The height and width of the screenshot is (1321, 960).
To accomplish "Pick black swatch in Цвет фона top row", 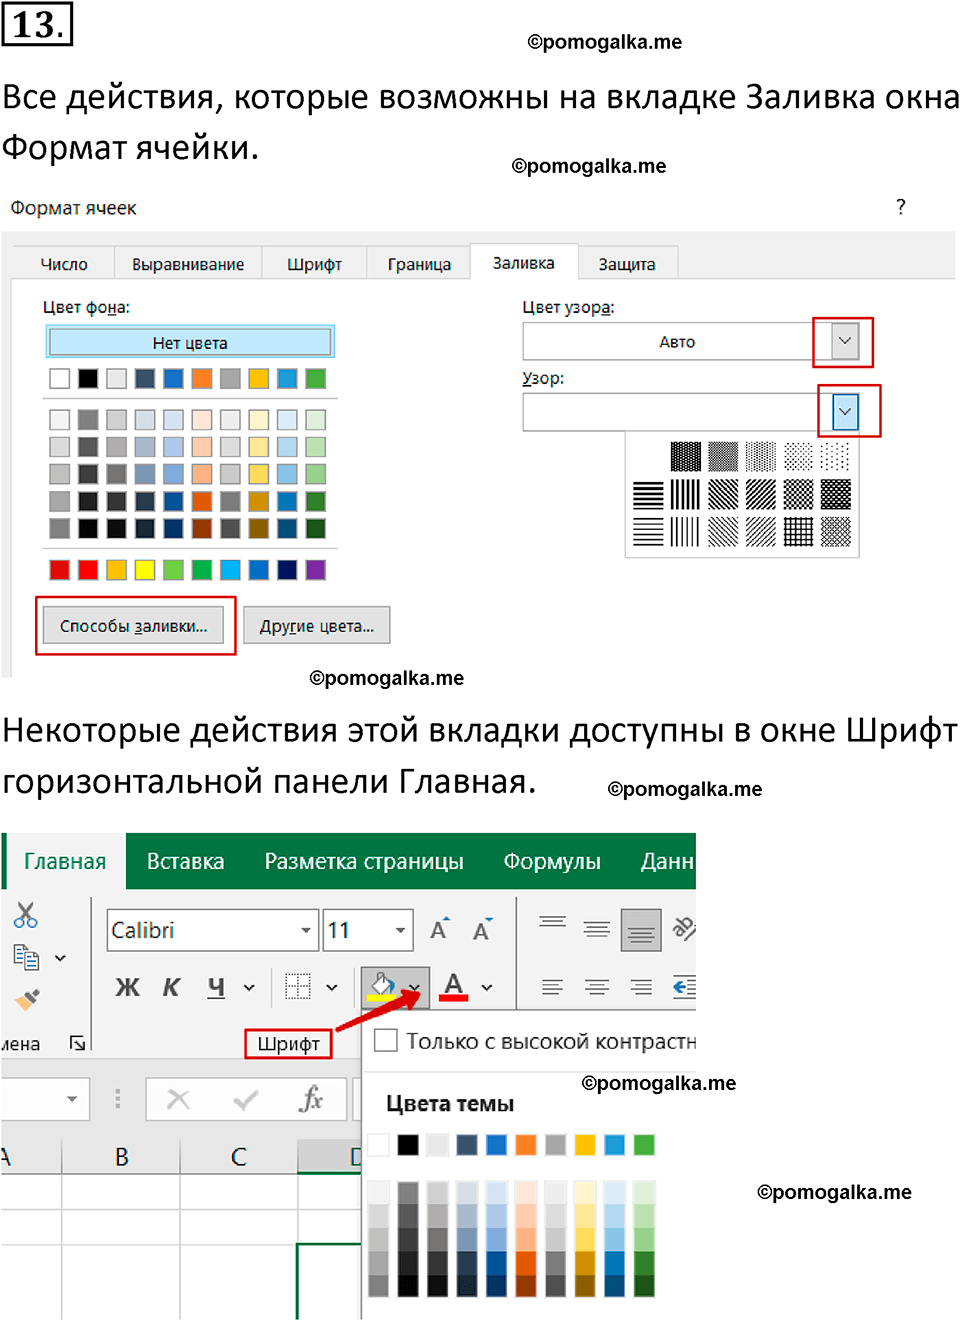I will [x=88, y=378].
